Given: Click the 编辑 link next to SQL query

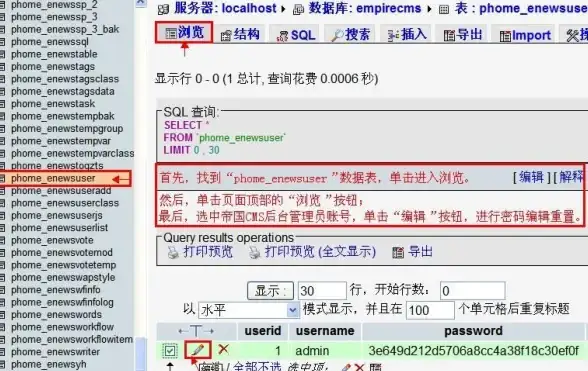Looking at the screenshot, I should pos(532,177).
